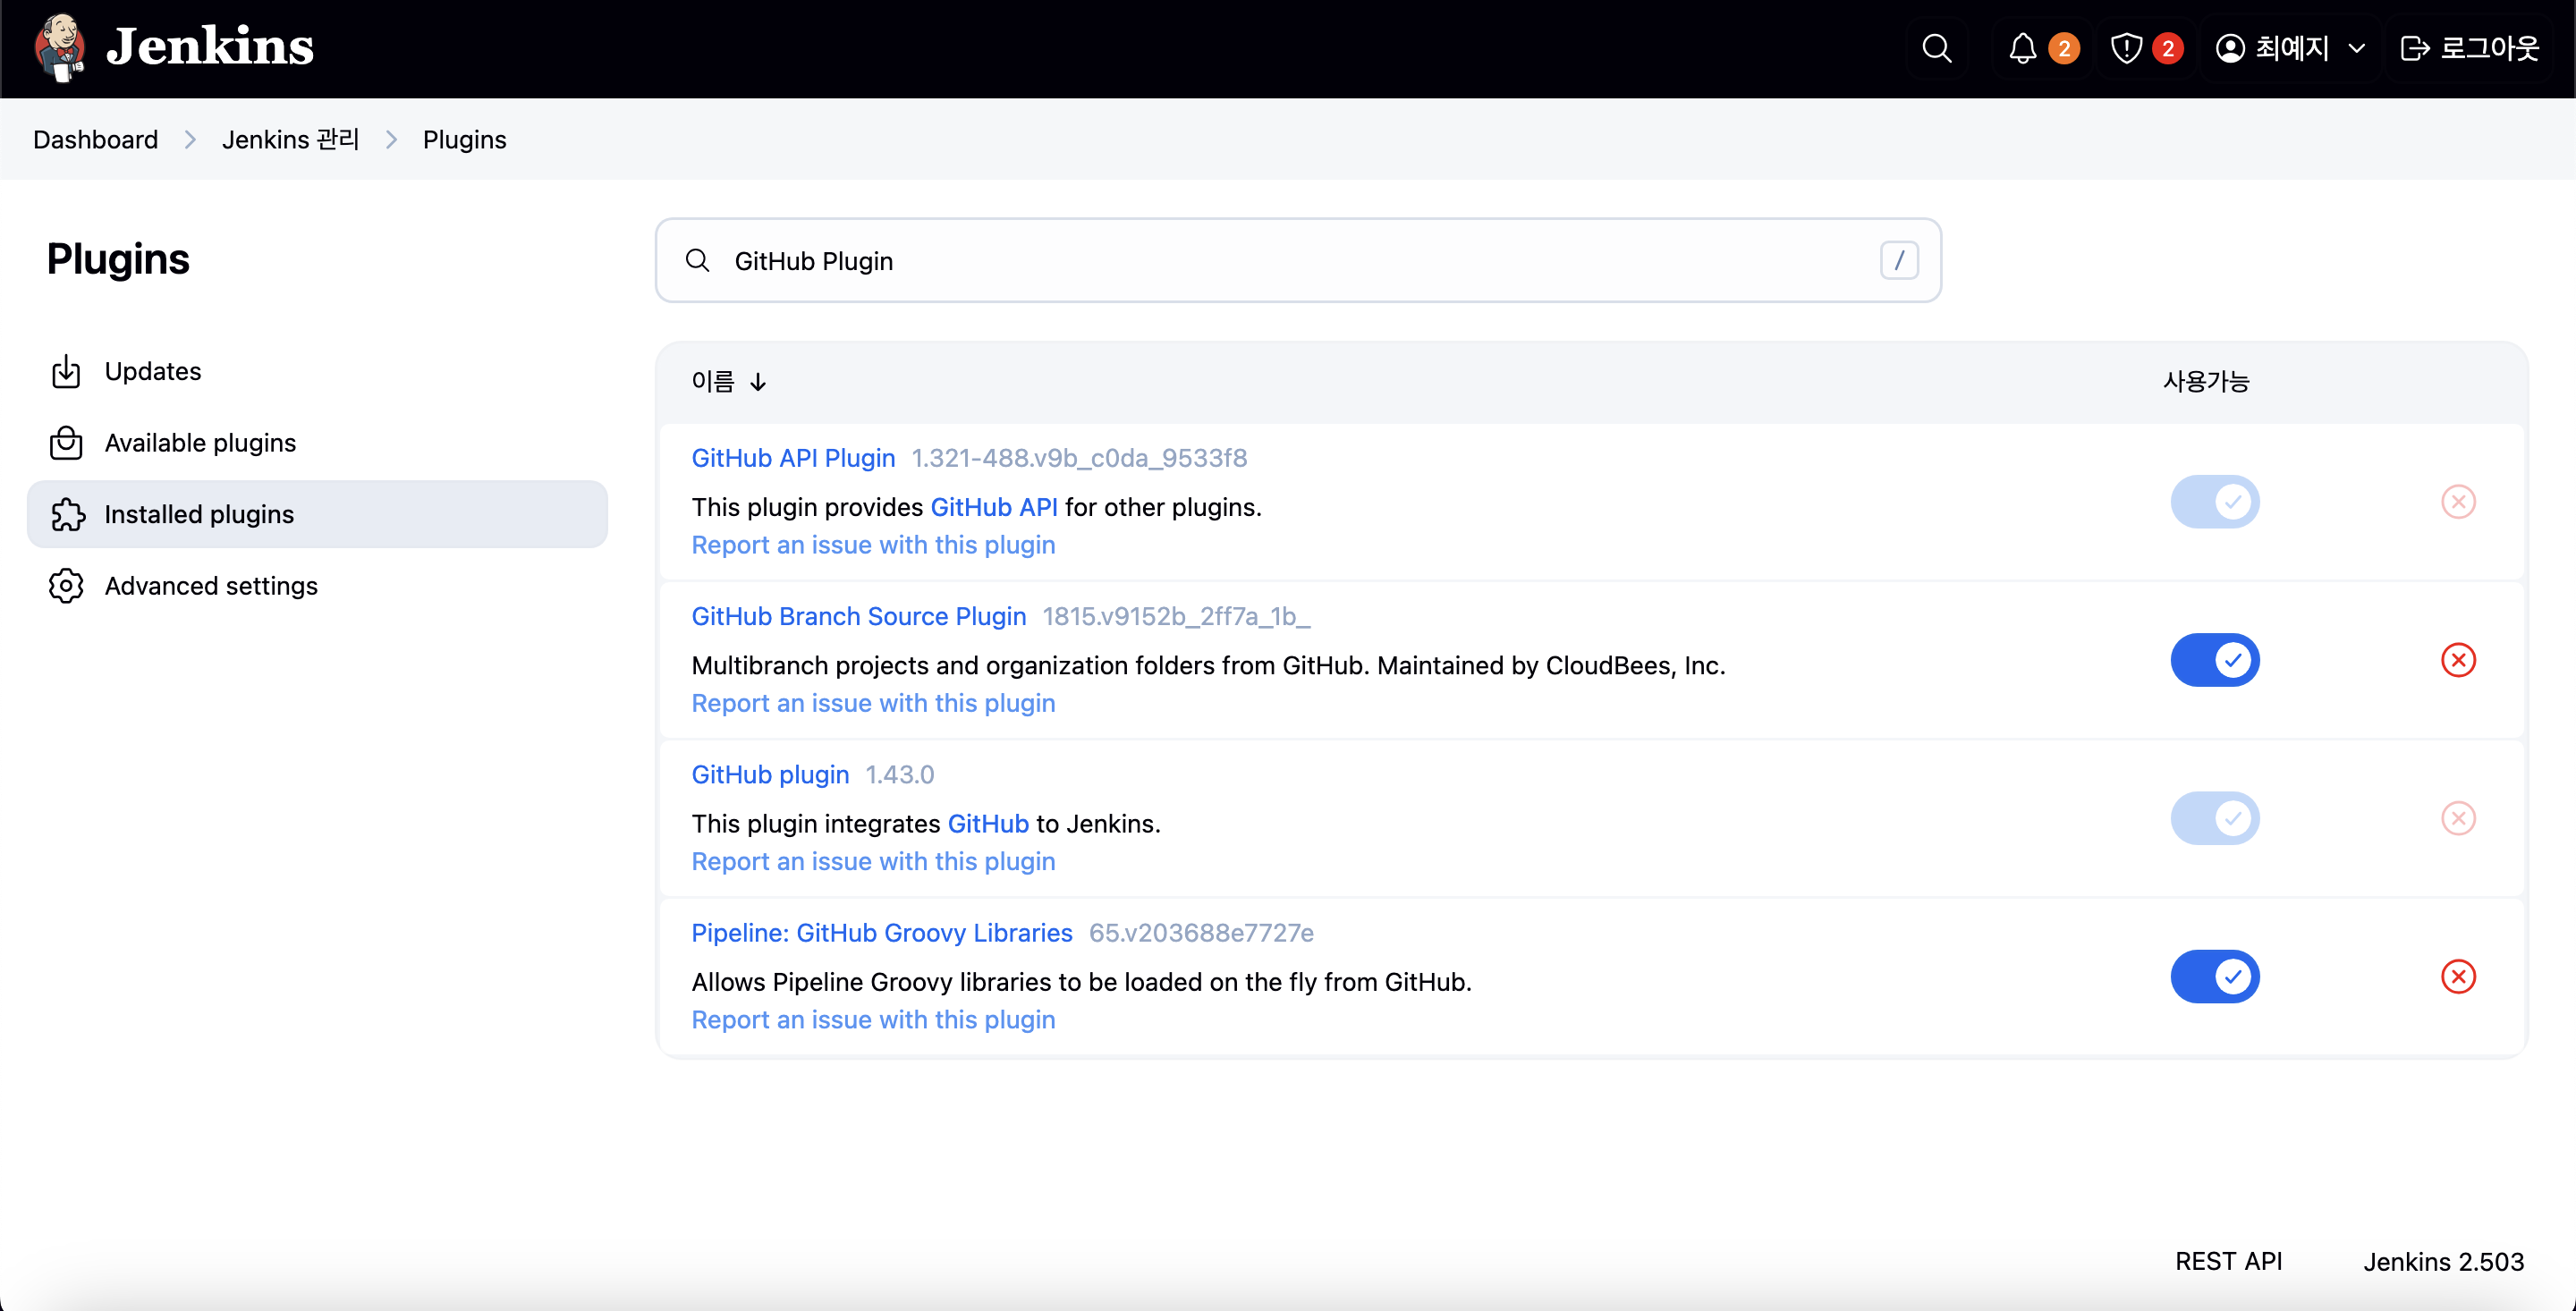Disable GitHub Branch Source Plugin toggle
The image size is (2576, 1311).
(2214, 659)
